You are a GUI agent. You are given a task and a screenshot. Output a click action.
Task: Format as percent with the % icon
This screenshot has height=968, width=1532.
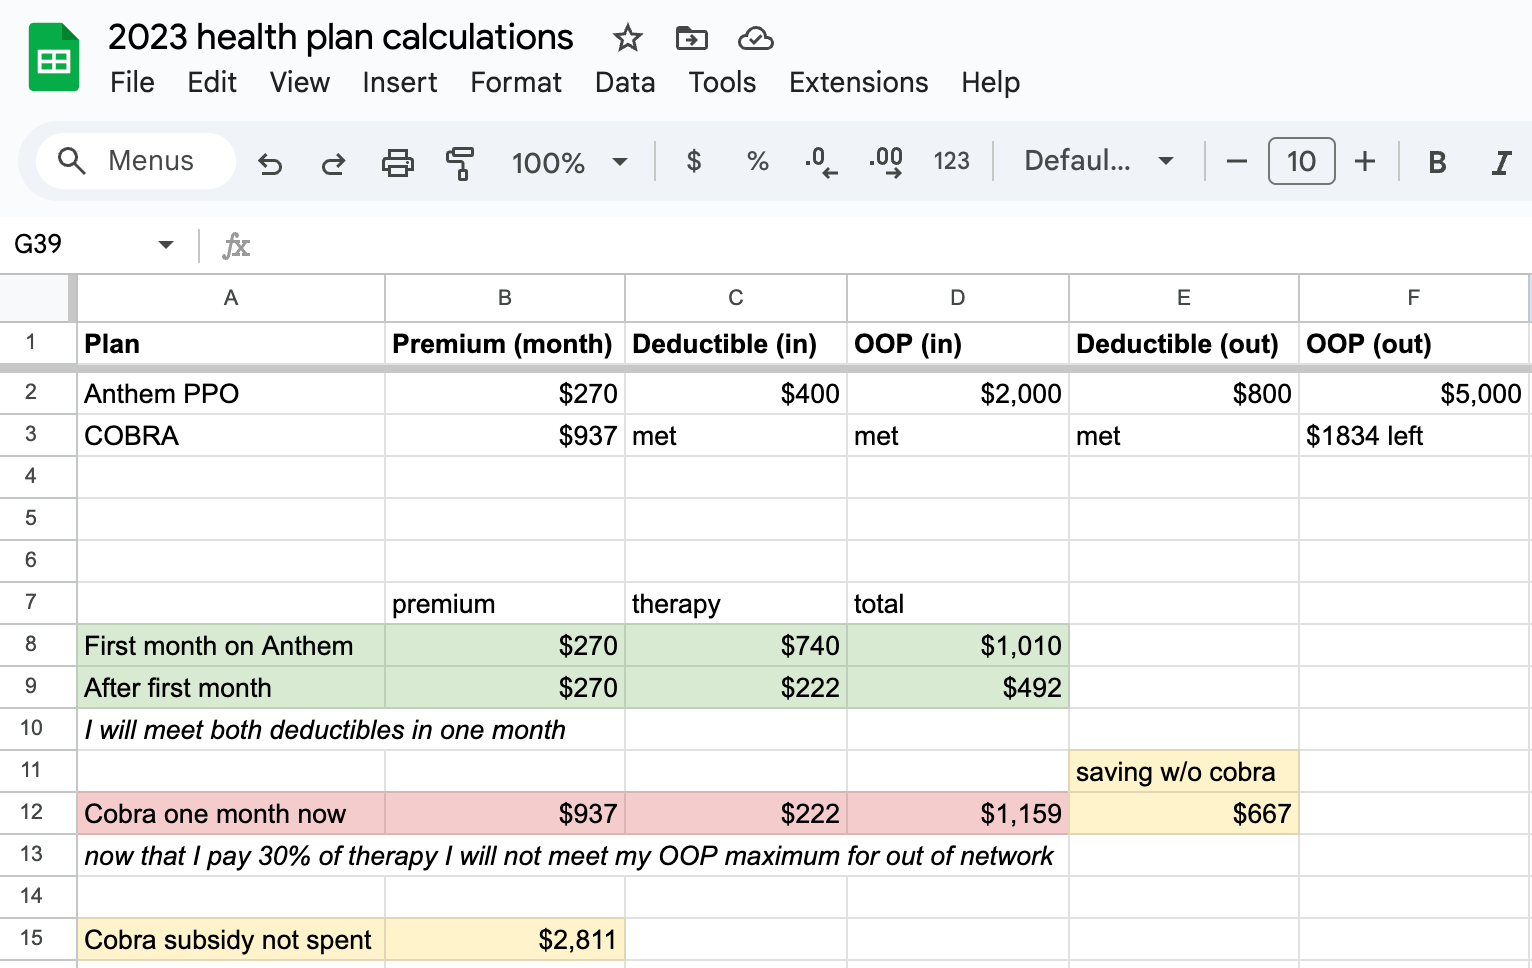pyautogui.click(x=757, y=161)
